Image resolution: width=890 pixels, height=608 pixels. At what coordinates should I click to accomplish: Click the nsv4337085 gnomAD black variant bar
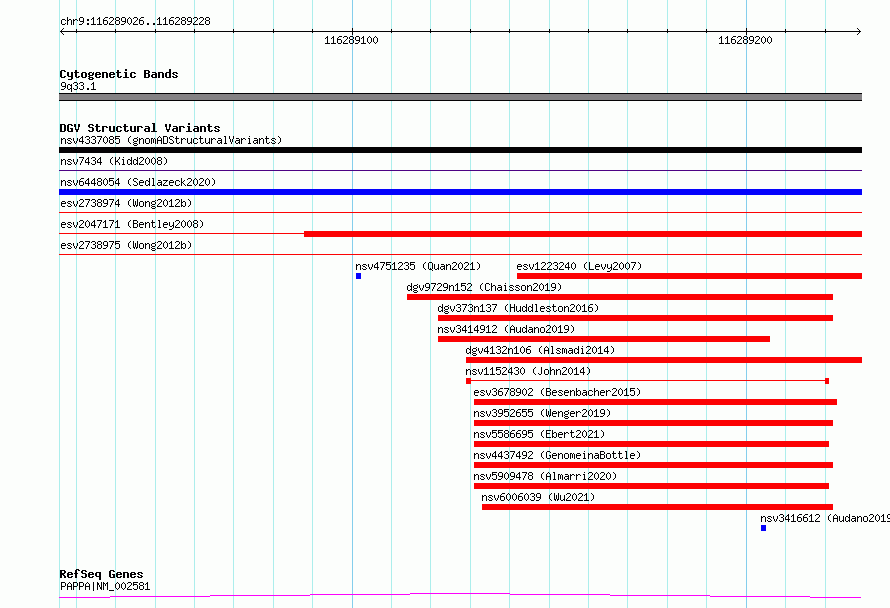pos(460,150)
